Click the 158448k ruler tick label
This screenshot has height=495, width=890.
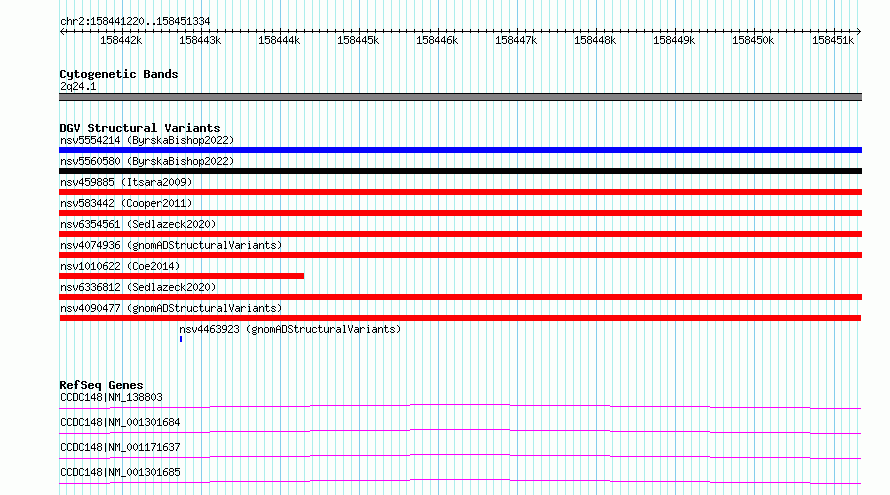click(x=594, y=40)
